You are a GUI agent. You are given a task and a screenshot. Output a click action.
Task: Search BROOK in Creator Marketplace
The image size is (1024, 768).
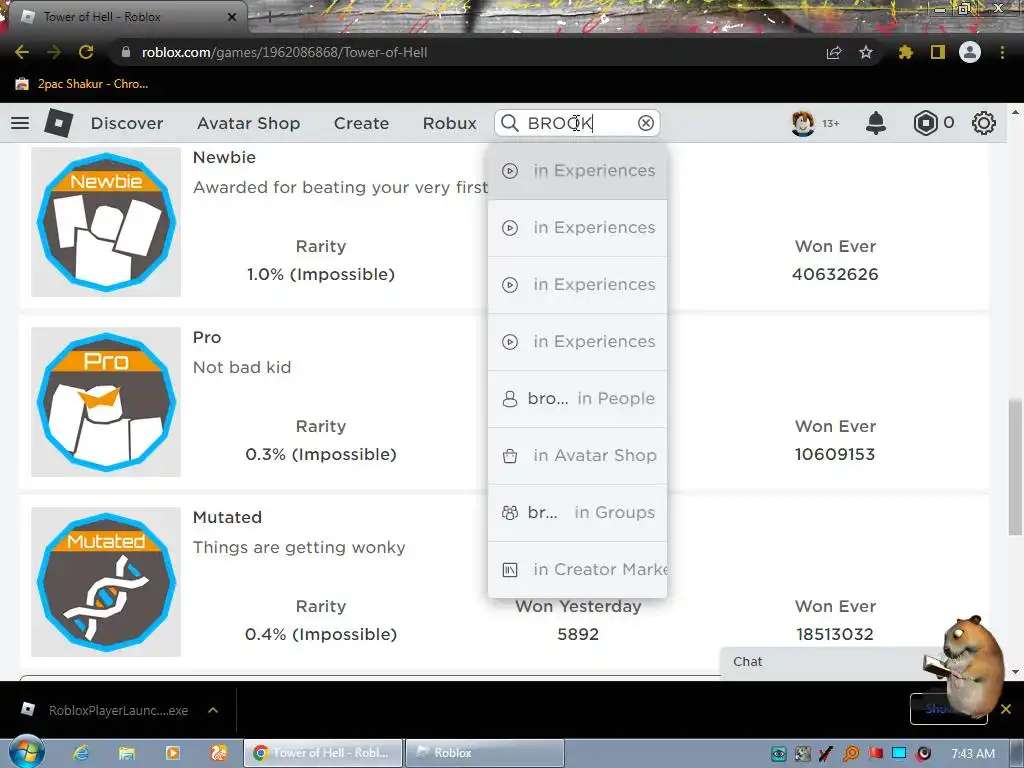tap(577, 569)
